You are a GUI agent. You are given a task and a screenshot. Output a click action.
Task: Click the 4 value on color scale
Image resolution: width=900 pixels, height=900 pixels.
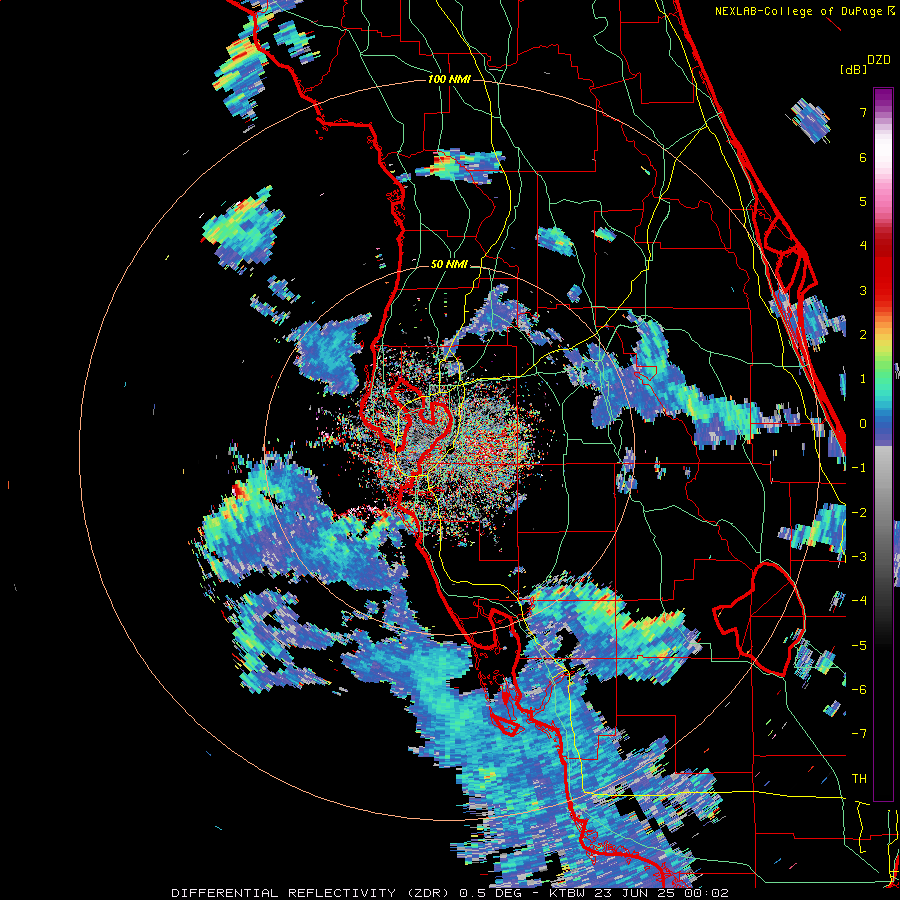pos(863,246)
